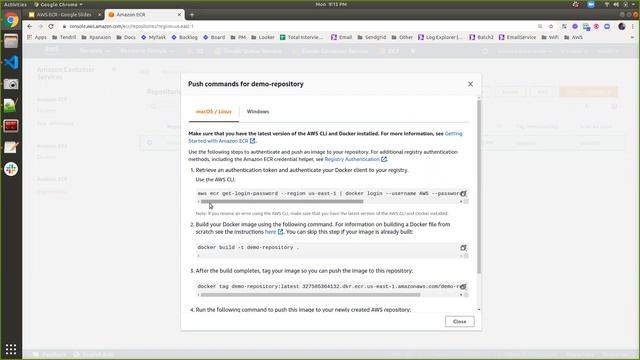Image resolution: width=640 pixels, height=360 pixels.
Task: Open Slack from the dock
Action: pyautogui.click(x=11, y=169)
